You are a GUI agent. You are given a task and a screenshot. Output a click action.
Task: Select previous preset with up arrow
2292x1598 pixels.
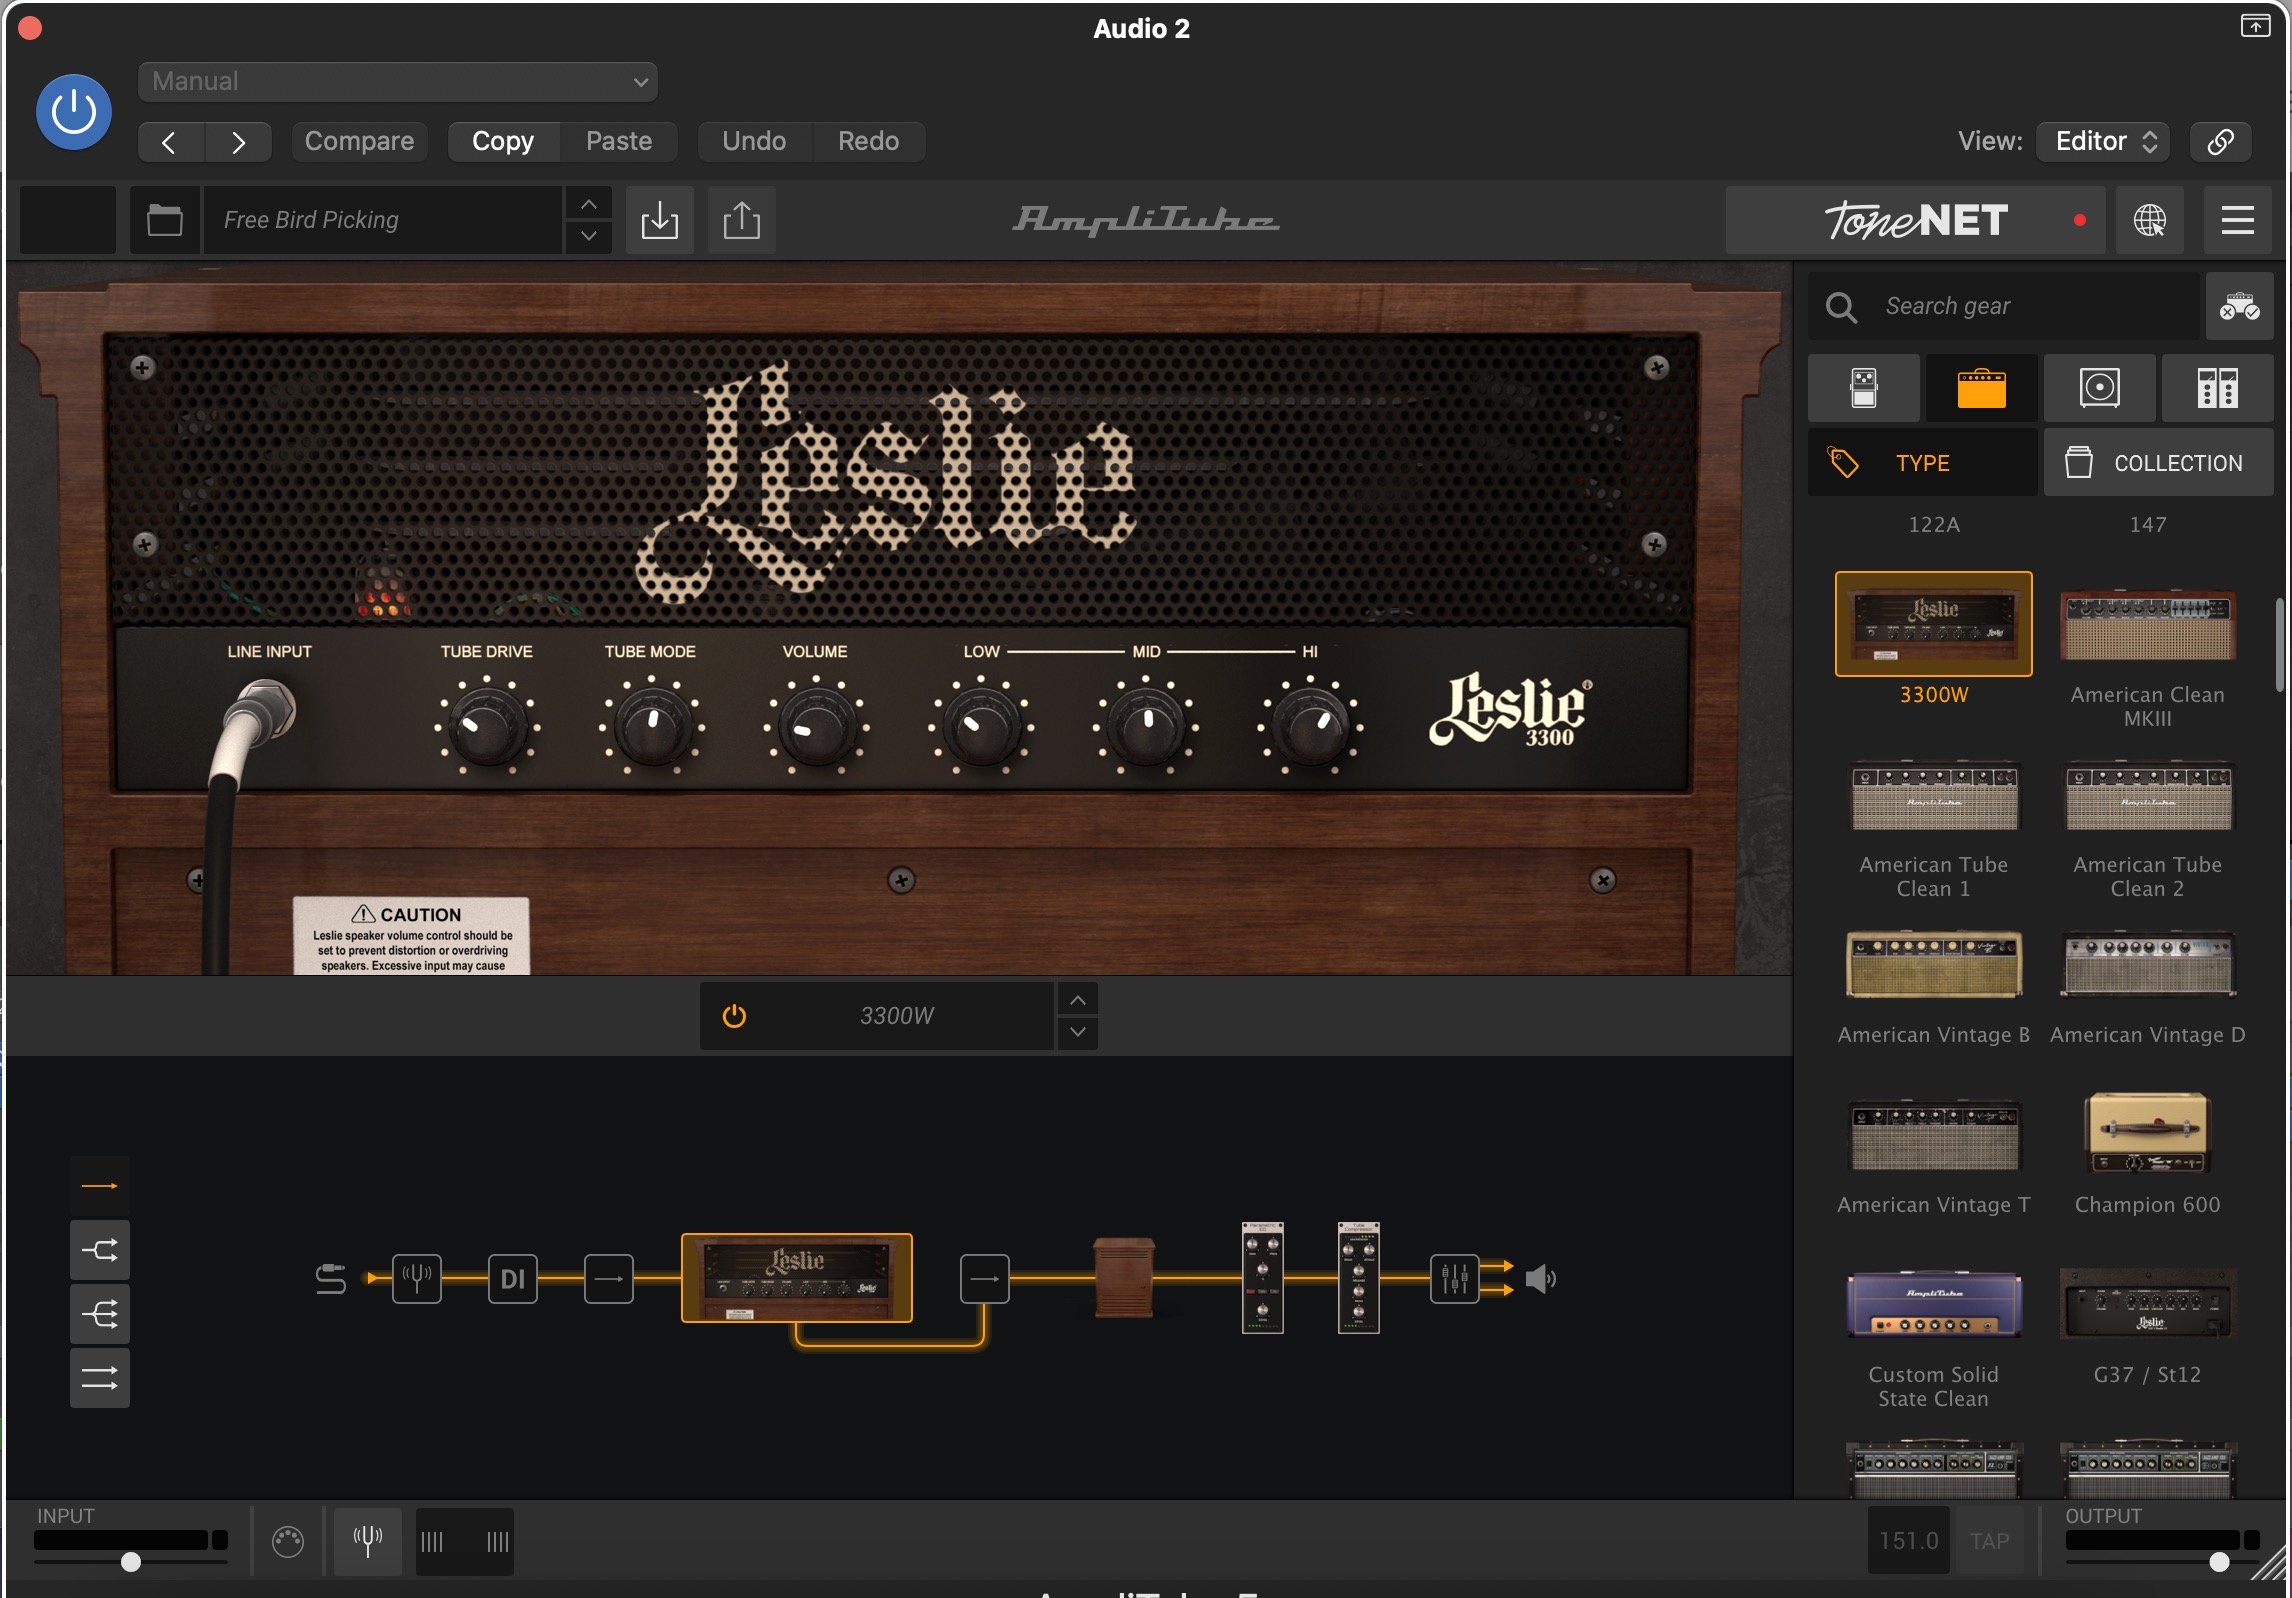tap(589, 204)
